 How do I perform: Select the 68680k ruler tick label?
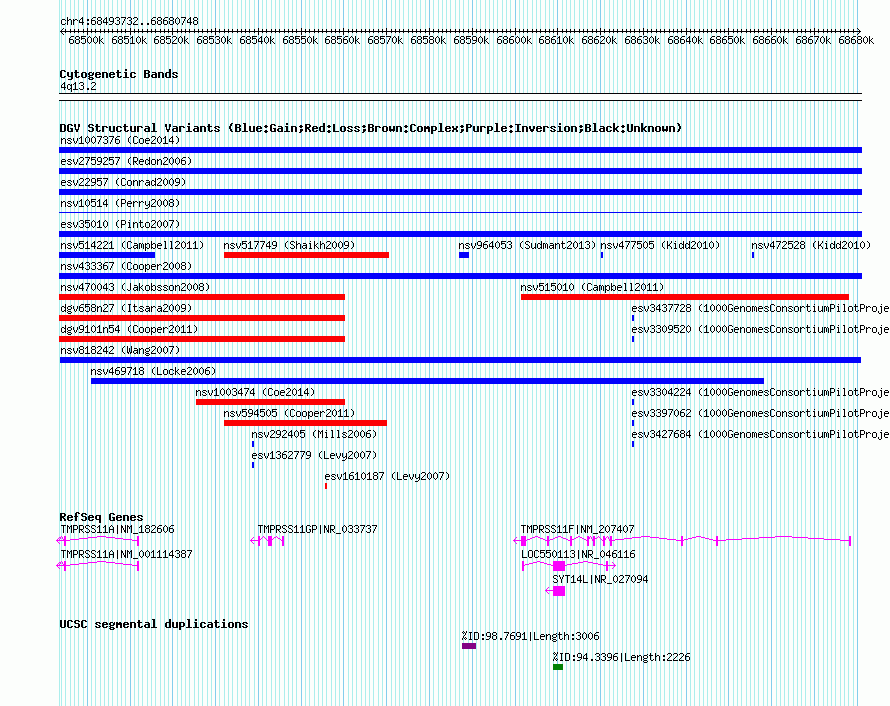pos(856,40)
